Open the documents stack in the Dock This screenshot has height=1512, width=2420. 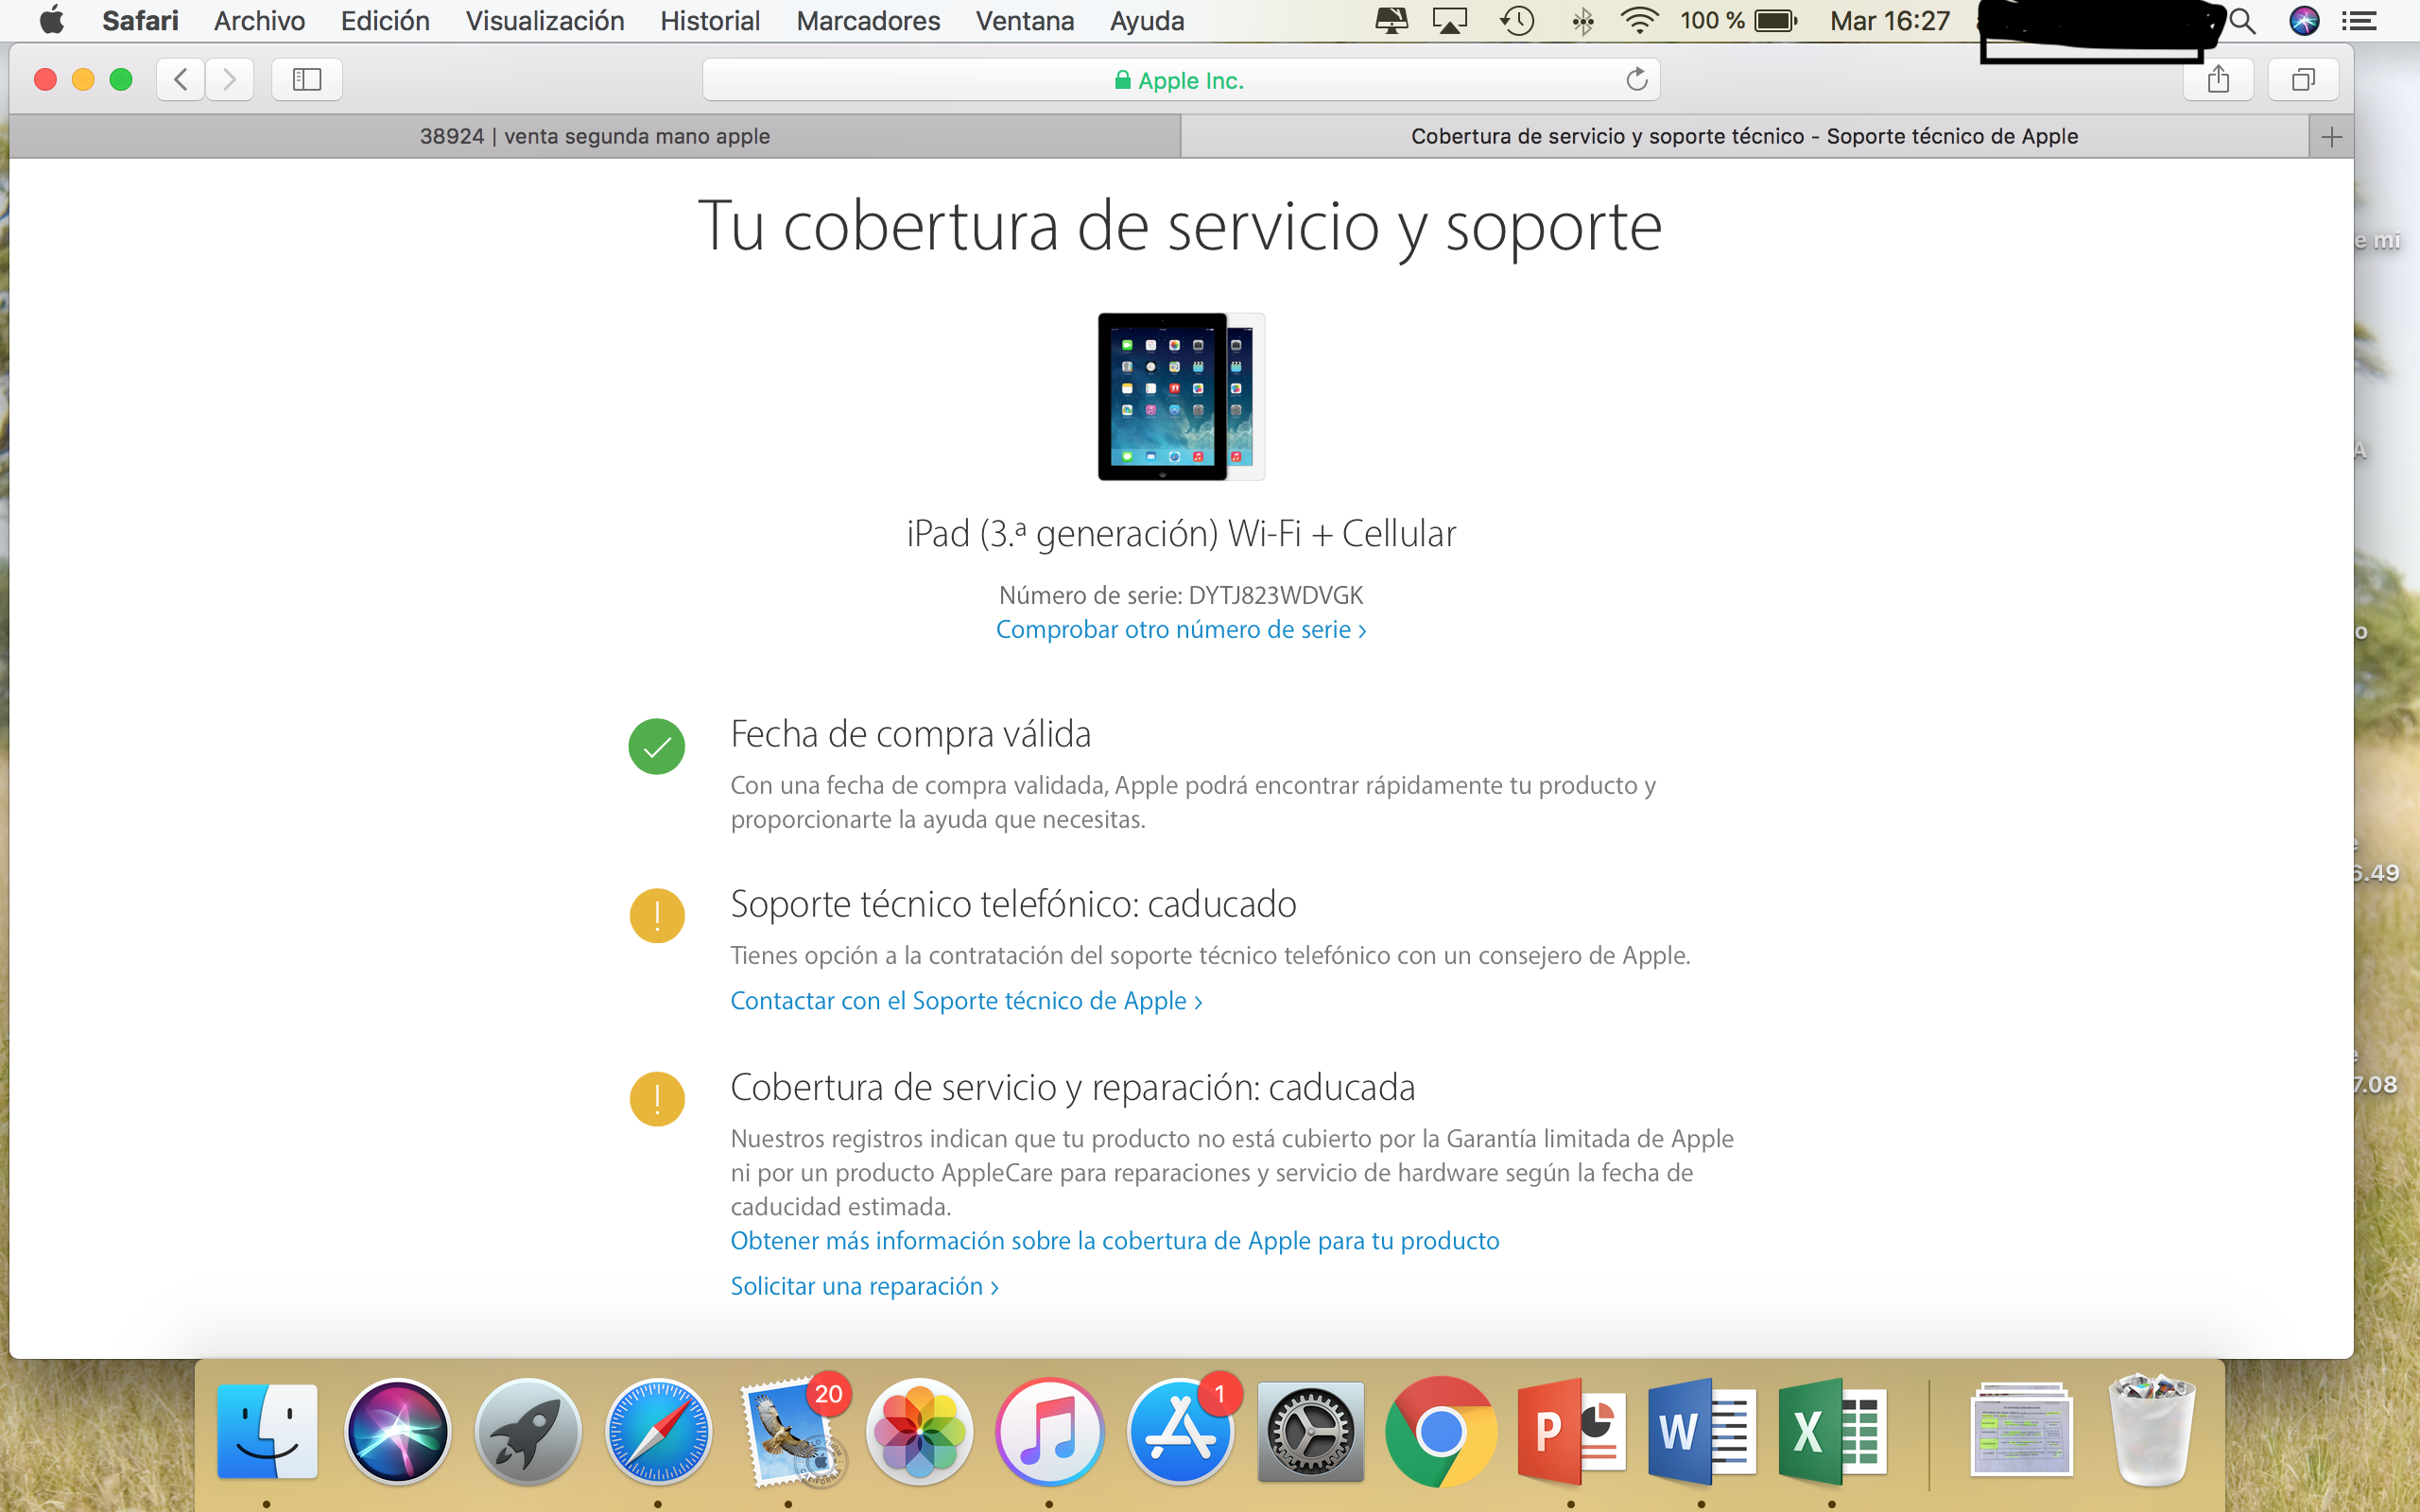2021,1429
